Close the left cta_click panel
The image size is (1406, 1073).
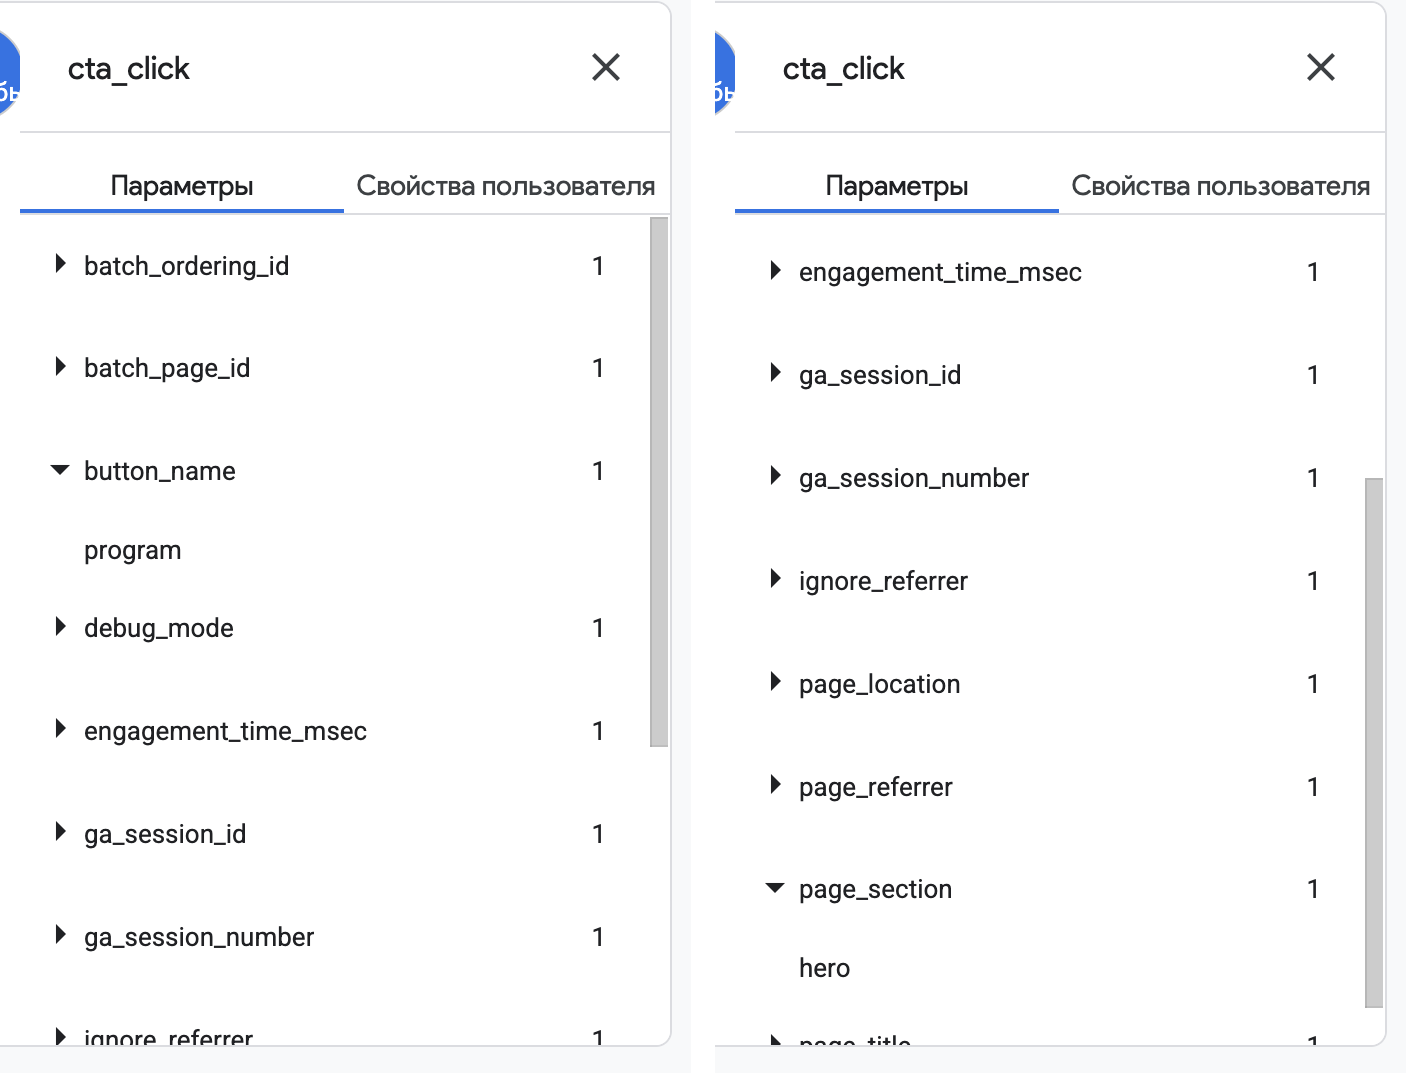[606, 68]
